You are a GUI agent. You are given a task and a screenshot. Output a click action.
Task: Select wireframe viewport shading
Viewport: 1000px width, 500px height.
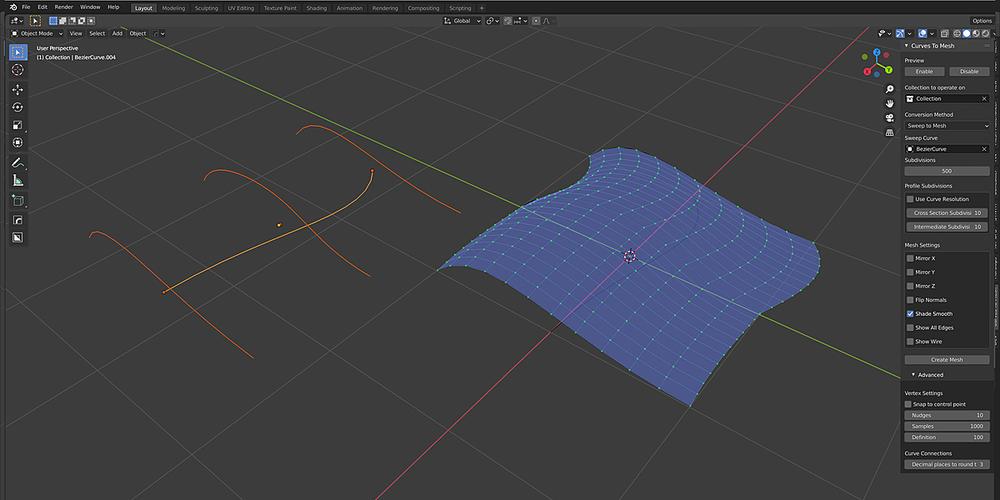pos(957,33)
